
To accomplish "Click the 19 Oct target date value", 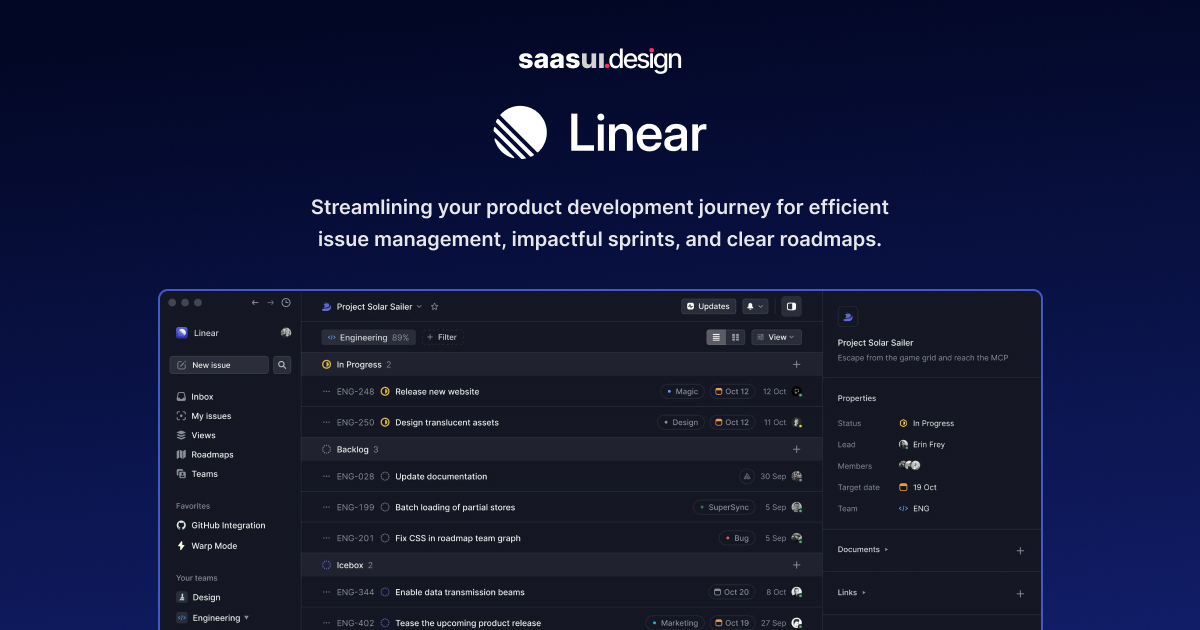I will tap(917, 487).
